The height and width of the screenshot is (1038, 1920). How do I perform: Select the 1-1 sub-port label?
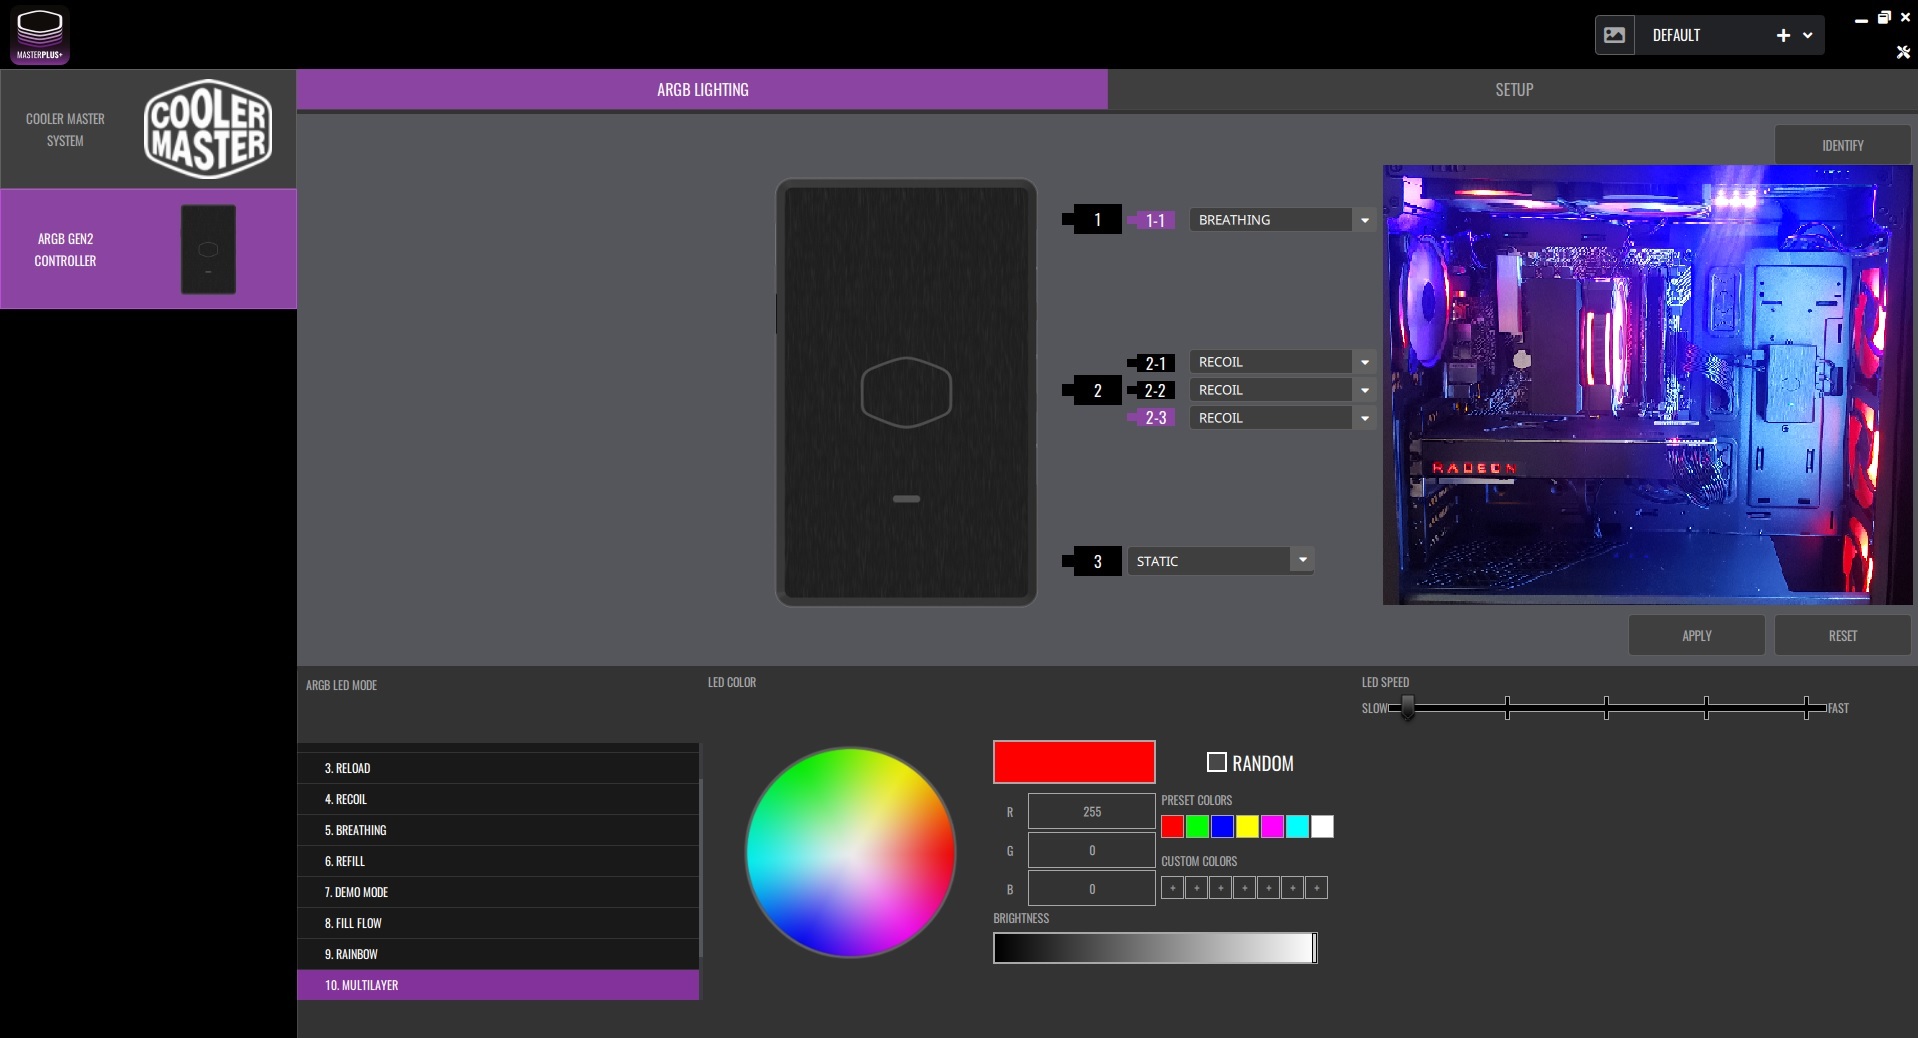tap(1155, 220)
